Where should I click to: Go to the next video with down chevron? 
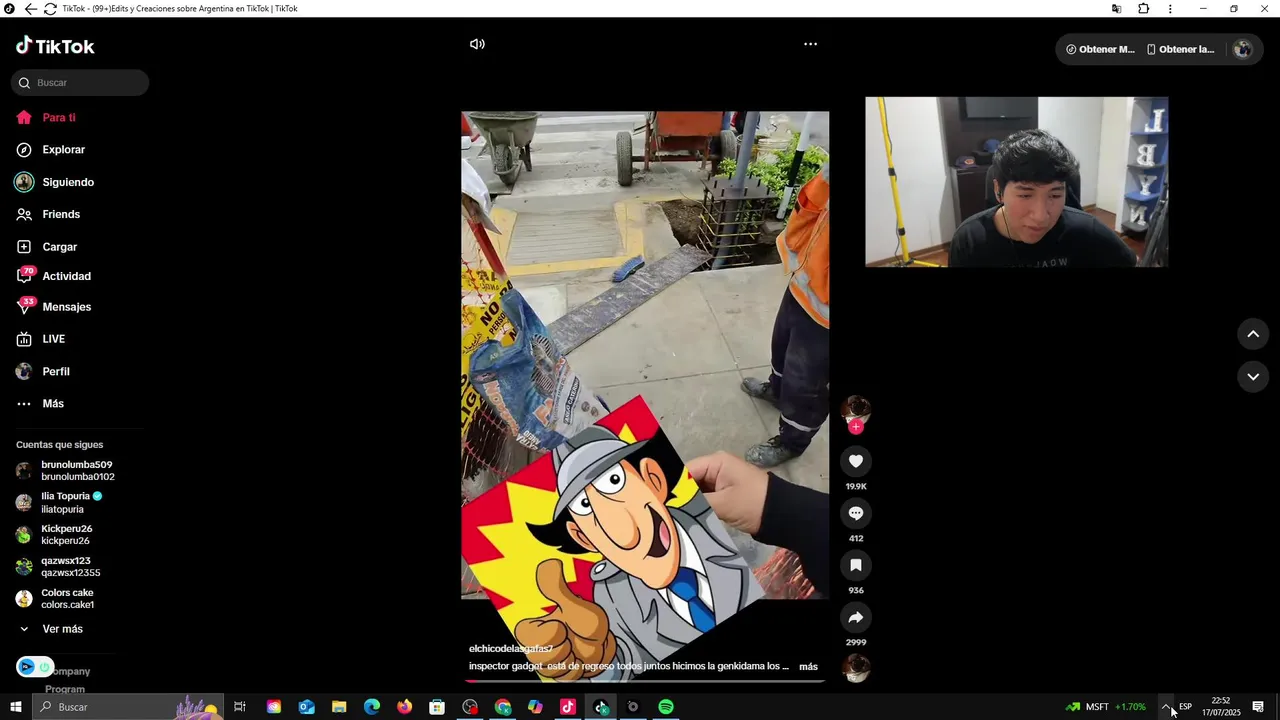pyautogui.click(x=1253, y=376)
